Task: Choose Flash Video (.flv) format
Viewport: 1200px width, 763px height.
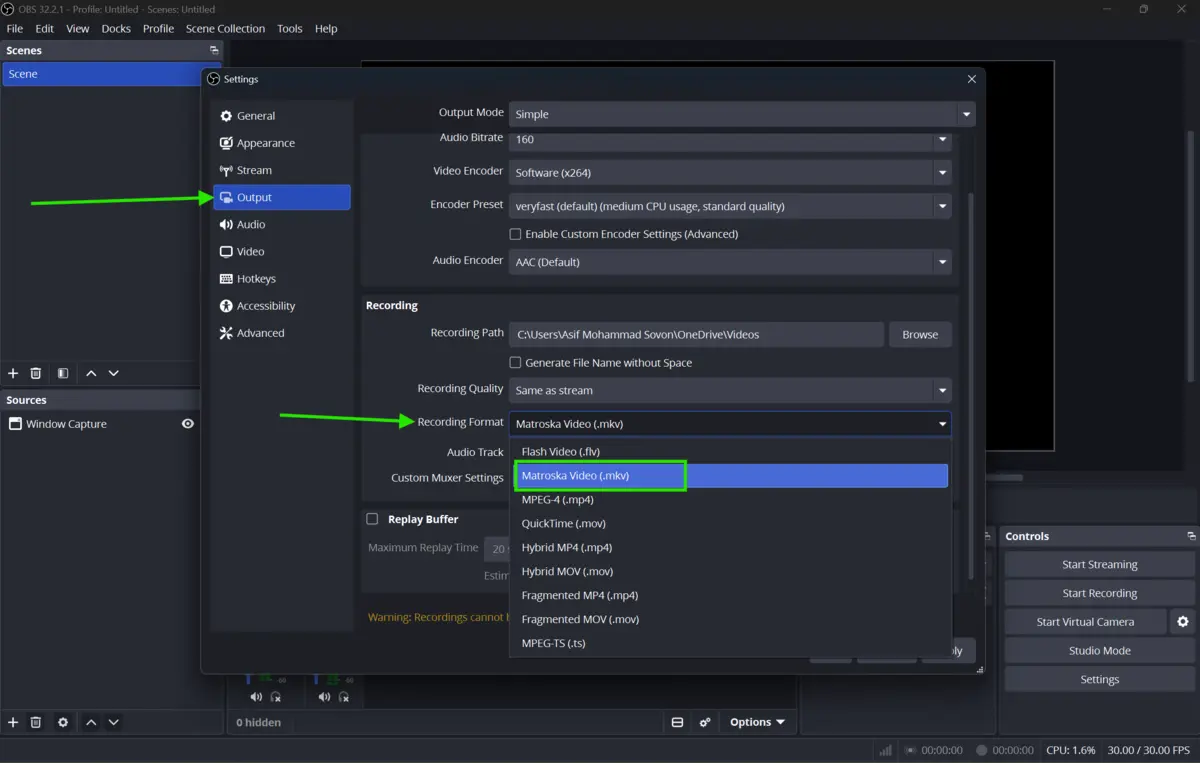Action: tap(730, 452)
